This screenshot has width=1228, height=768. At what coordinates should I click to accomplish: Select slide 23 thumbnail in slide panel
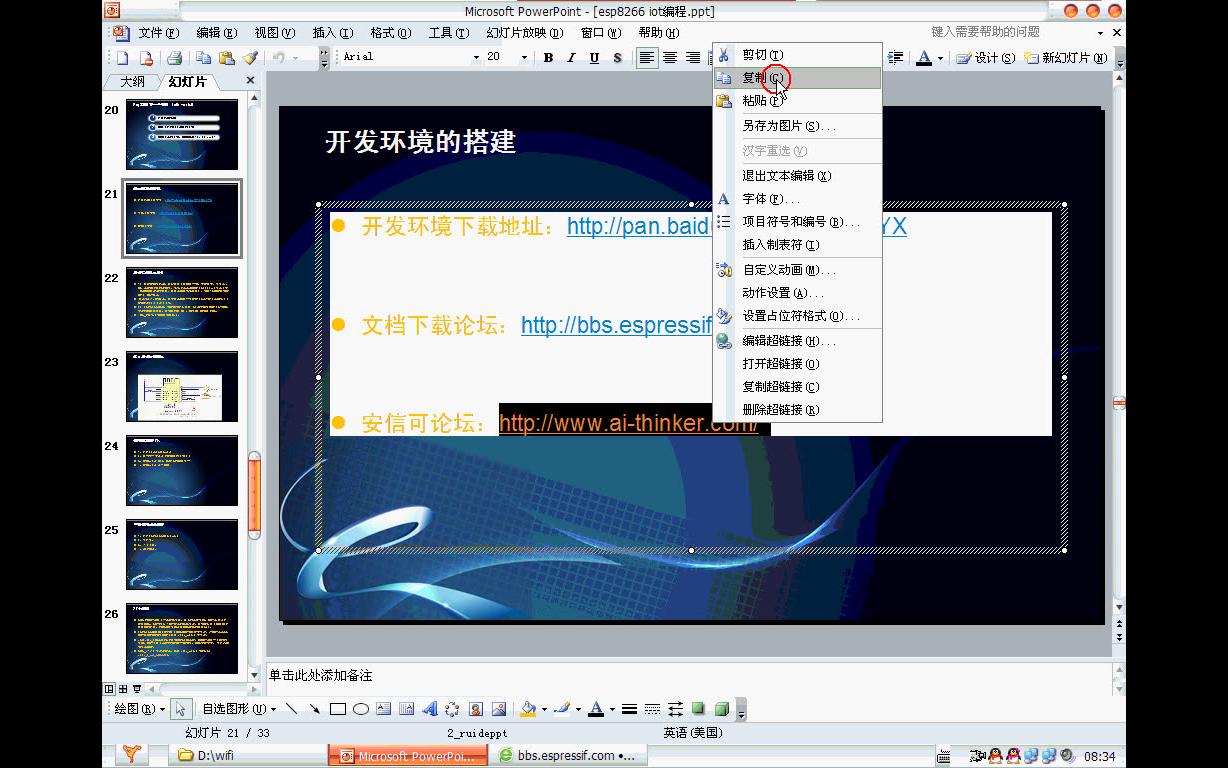tap(182, 387)
